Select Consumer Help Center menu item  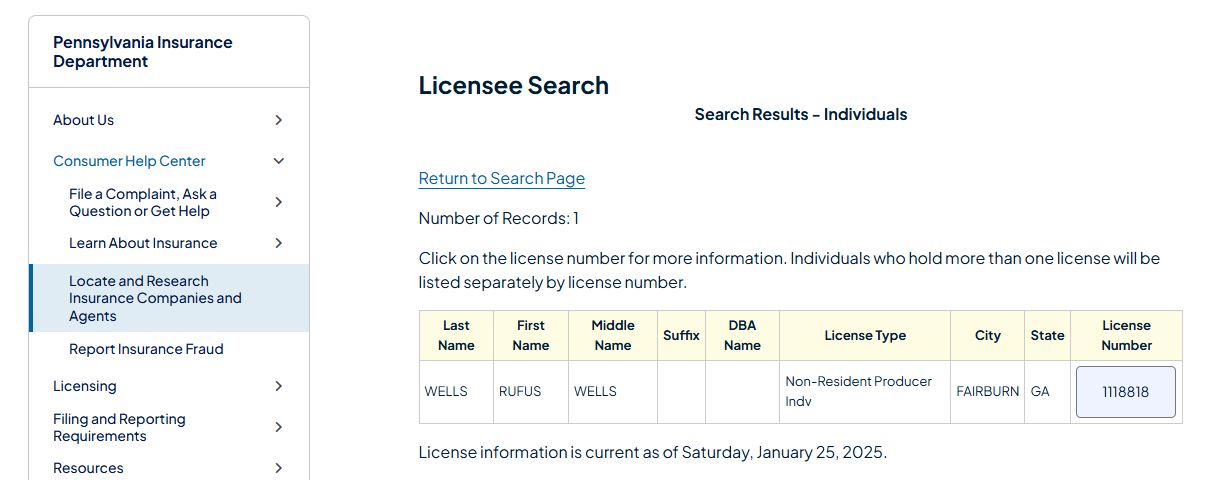pos(129,161)
